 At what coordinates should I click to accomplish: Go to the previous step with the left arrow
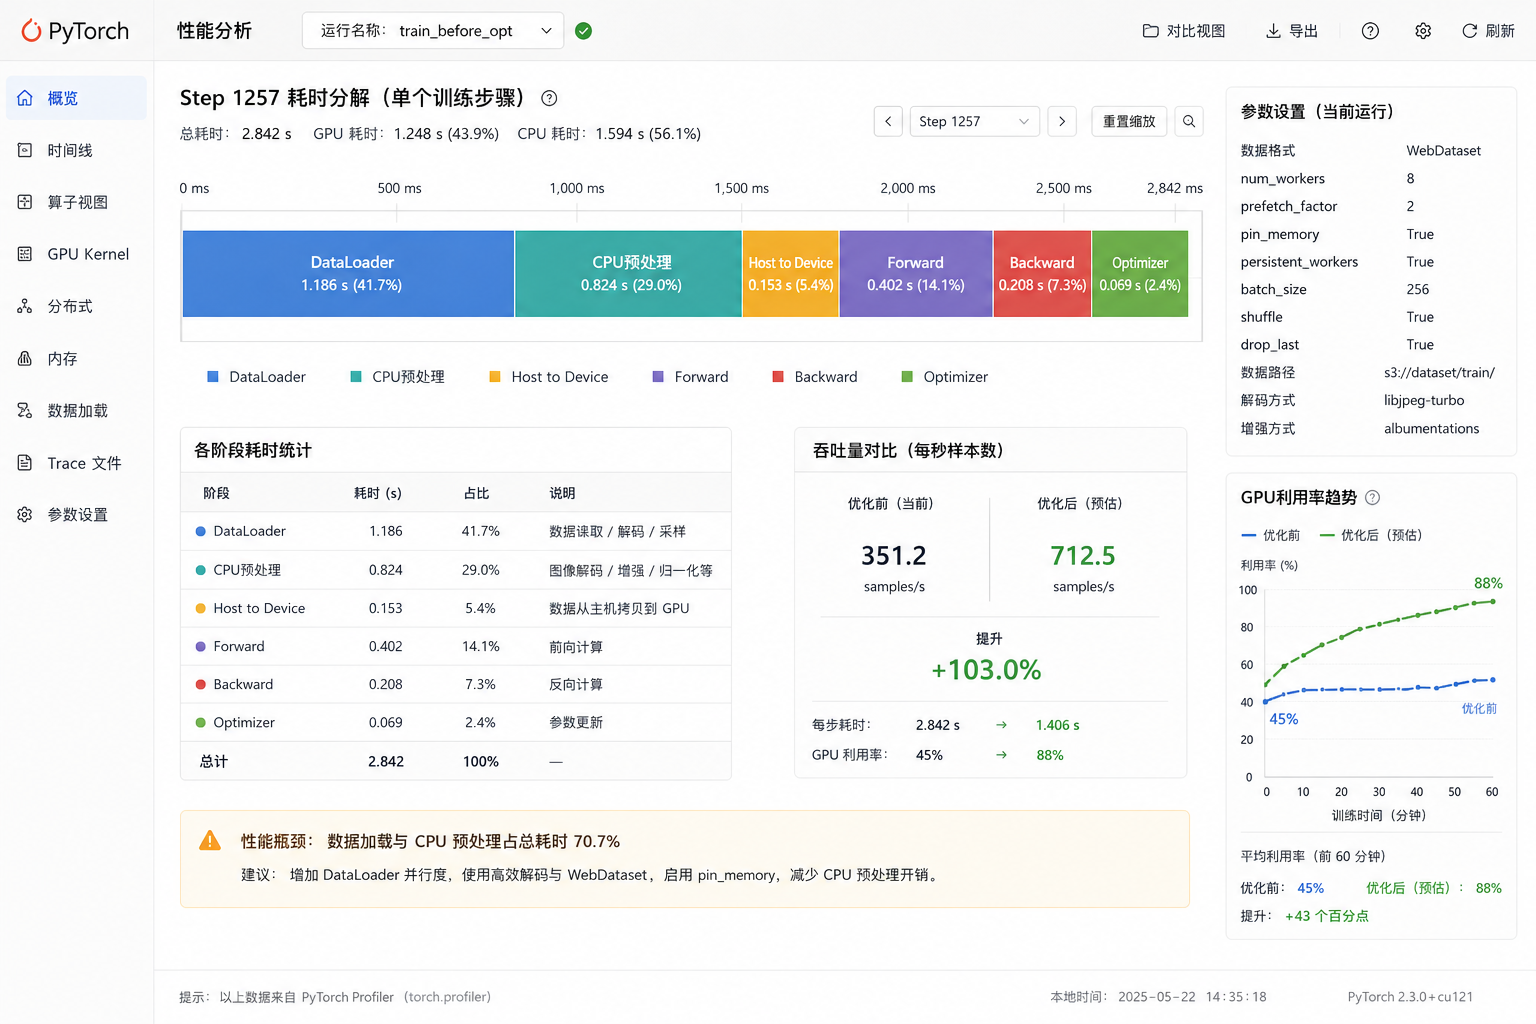[888, 121]
